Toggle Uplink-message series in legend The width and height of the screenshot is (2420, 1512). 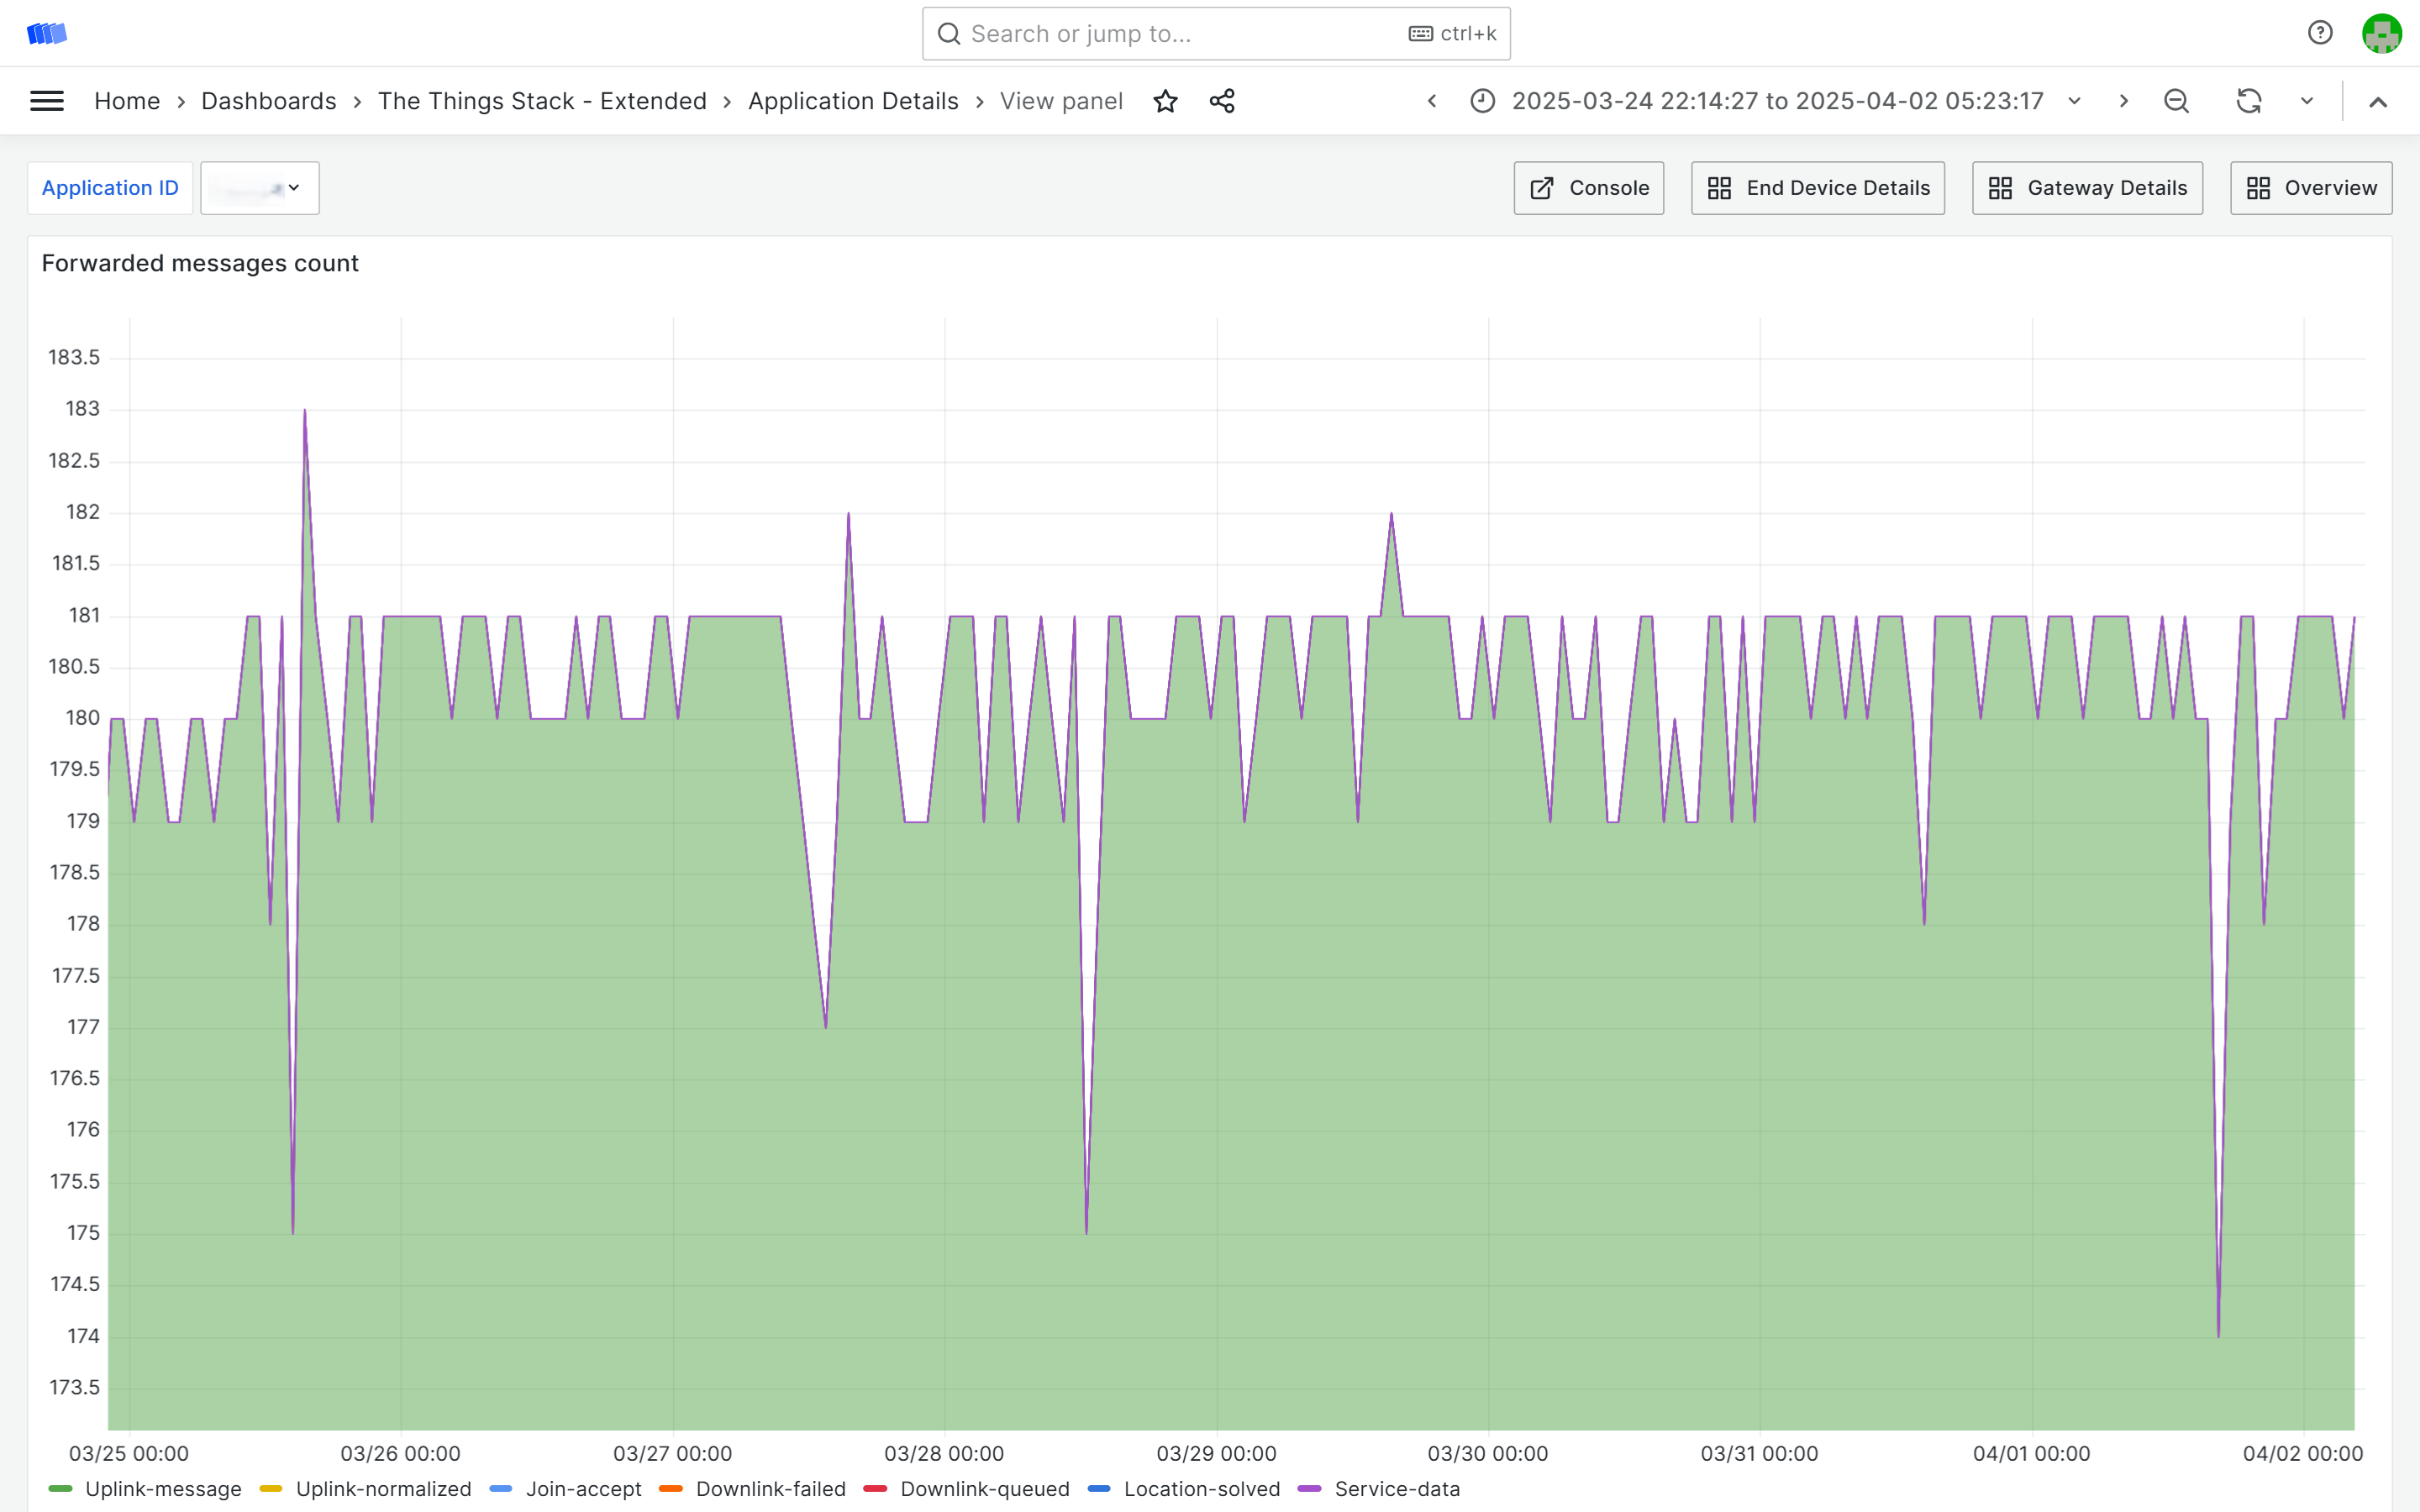tap(163, 1489)
